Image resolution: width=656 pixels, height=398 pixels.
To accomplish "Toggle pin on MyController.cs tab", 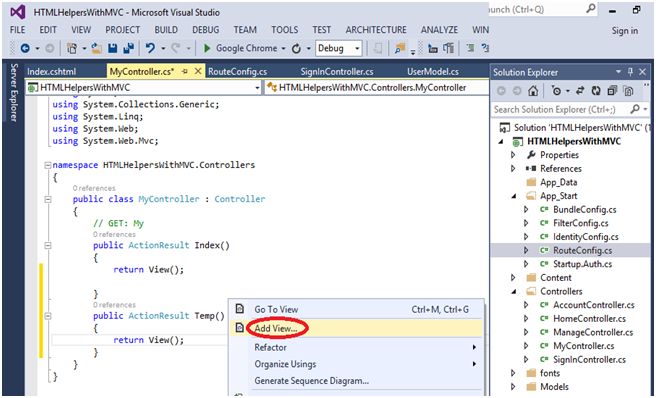I will [x=185, y=72].
